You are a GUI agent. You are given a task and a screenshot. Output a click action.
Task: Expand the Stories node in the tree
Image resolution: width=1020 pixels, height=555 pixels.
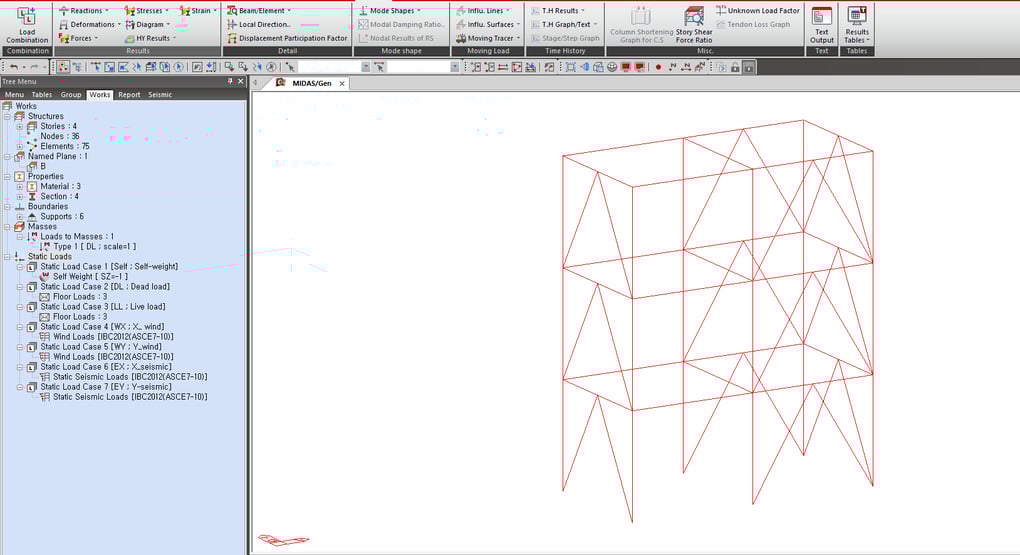[19, 127]
